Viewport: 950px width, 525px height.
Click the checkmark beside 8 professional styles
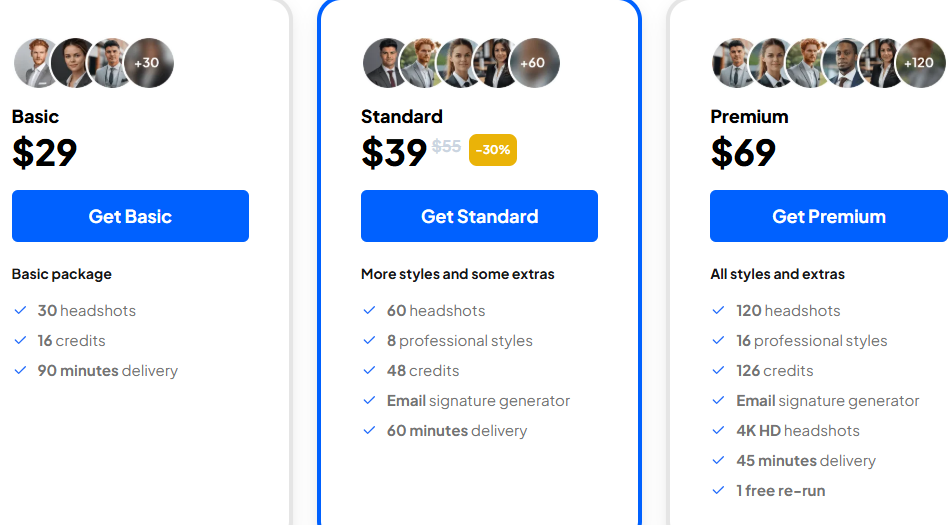(x=370, y=341)
